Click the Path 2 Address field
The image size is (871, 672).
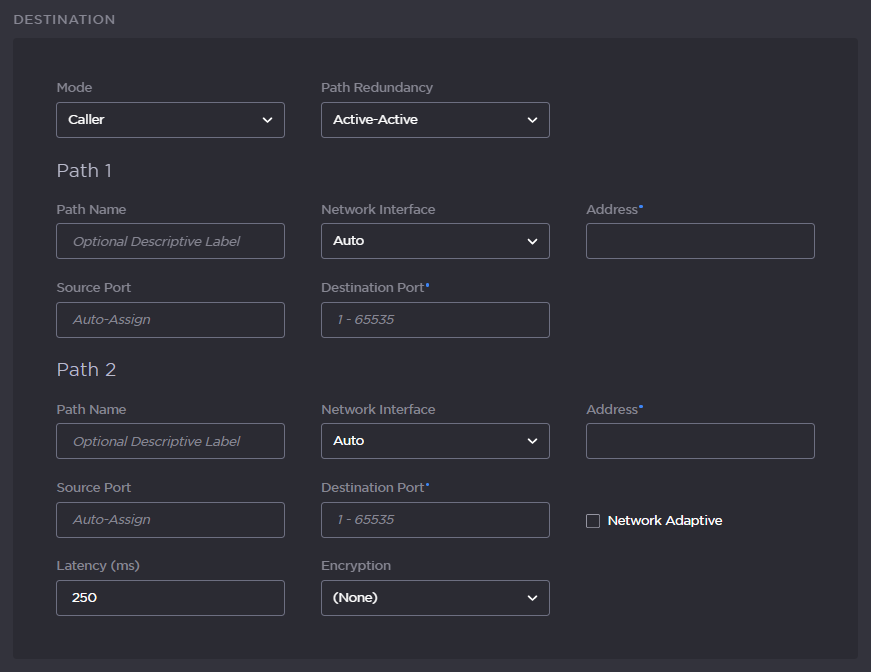700,440
